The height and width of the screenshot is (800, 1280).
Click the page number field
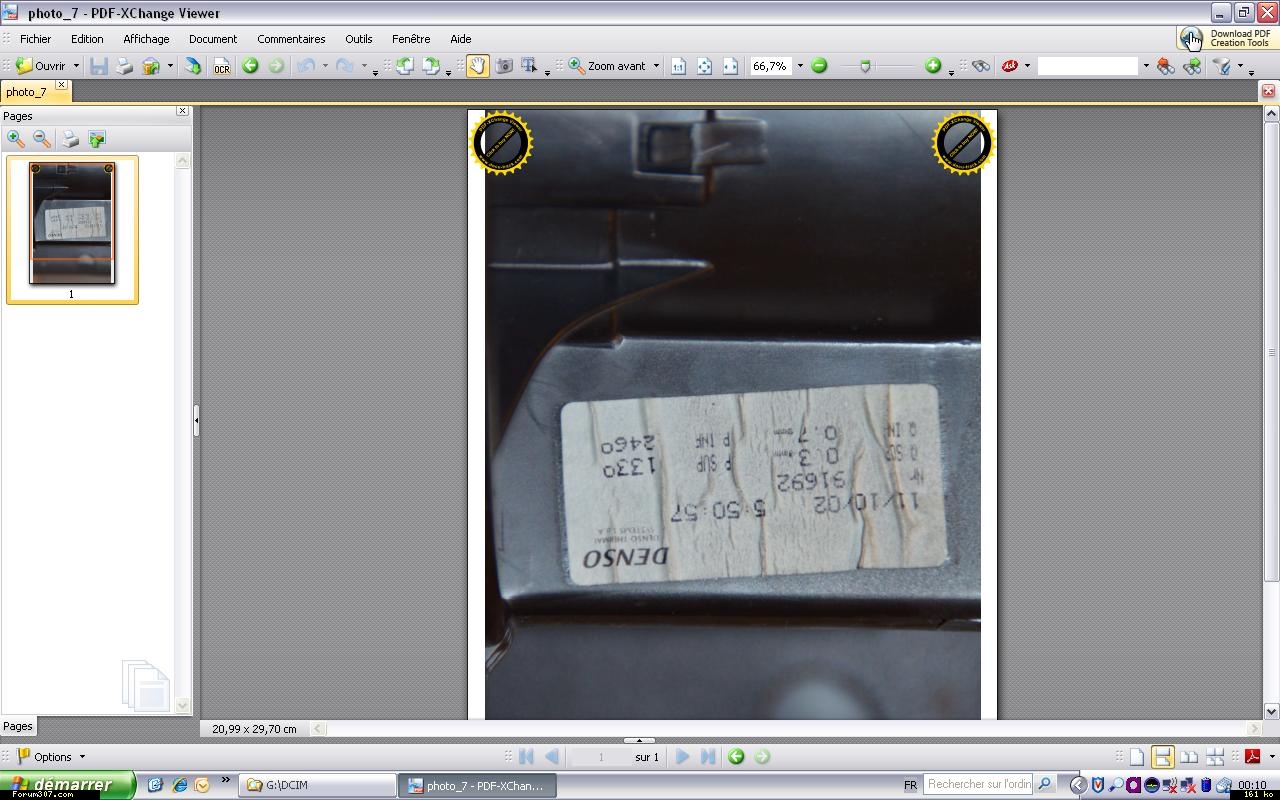tap(600, 757)
